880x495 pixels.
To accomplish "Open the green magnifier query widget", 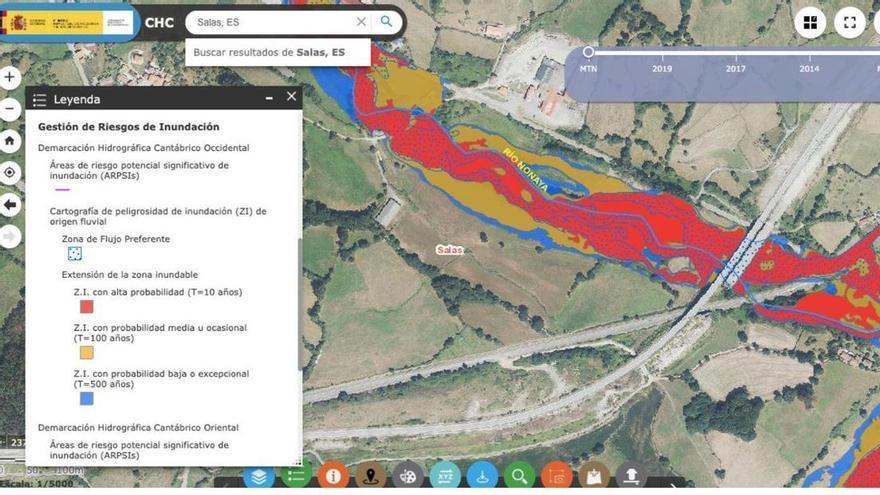I will tap(519, 476).
